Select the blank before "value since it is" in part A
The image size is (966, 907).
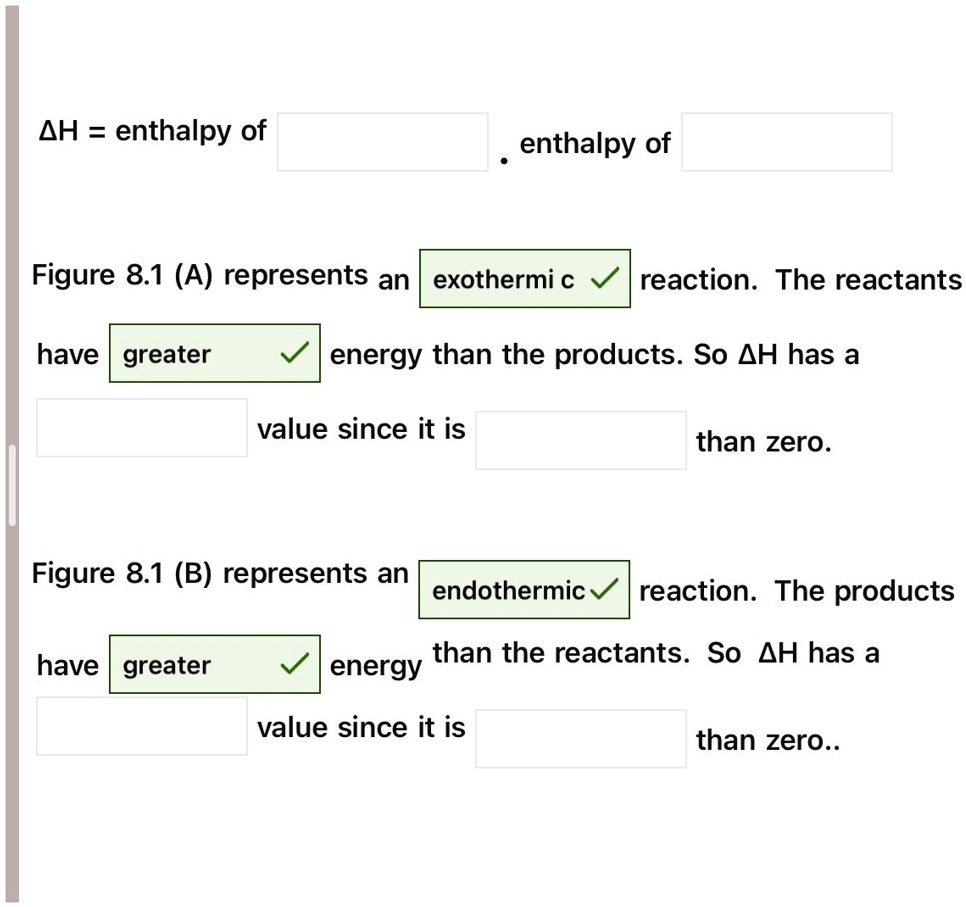tap(141, 427)
